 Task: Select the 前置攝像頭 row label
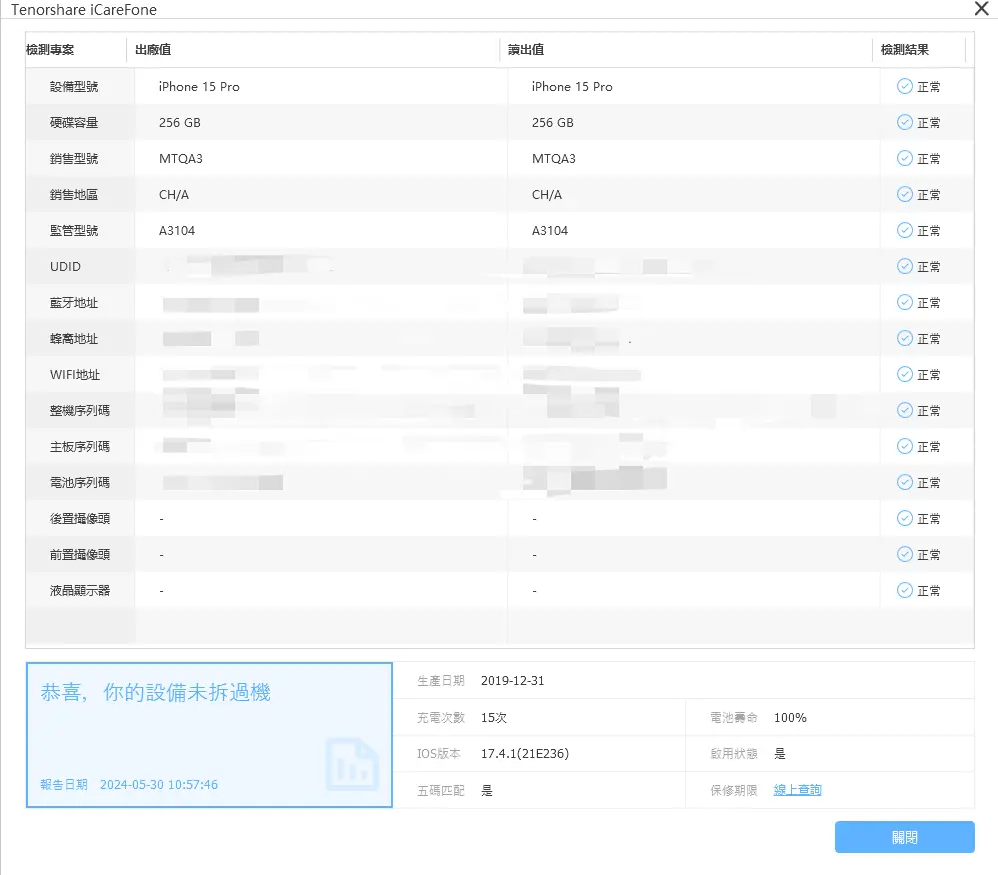point(80,554)
